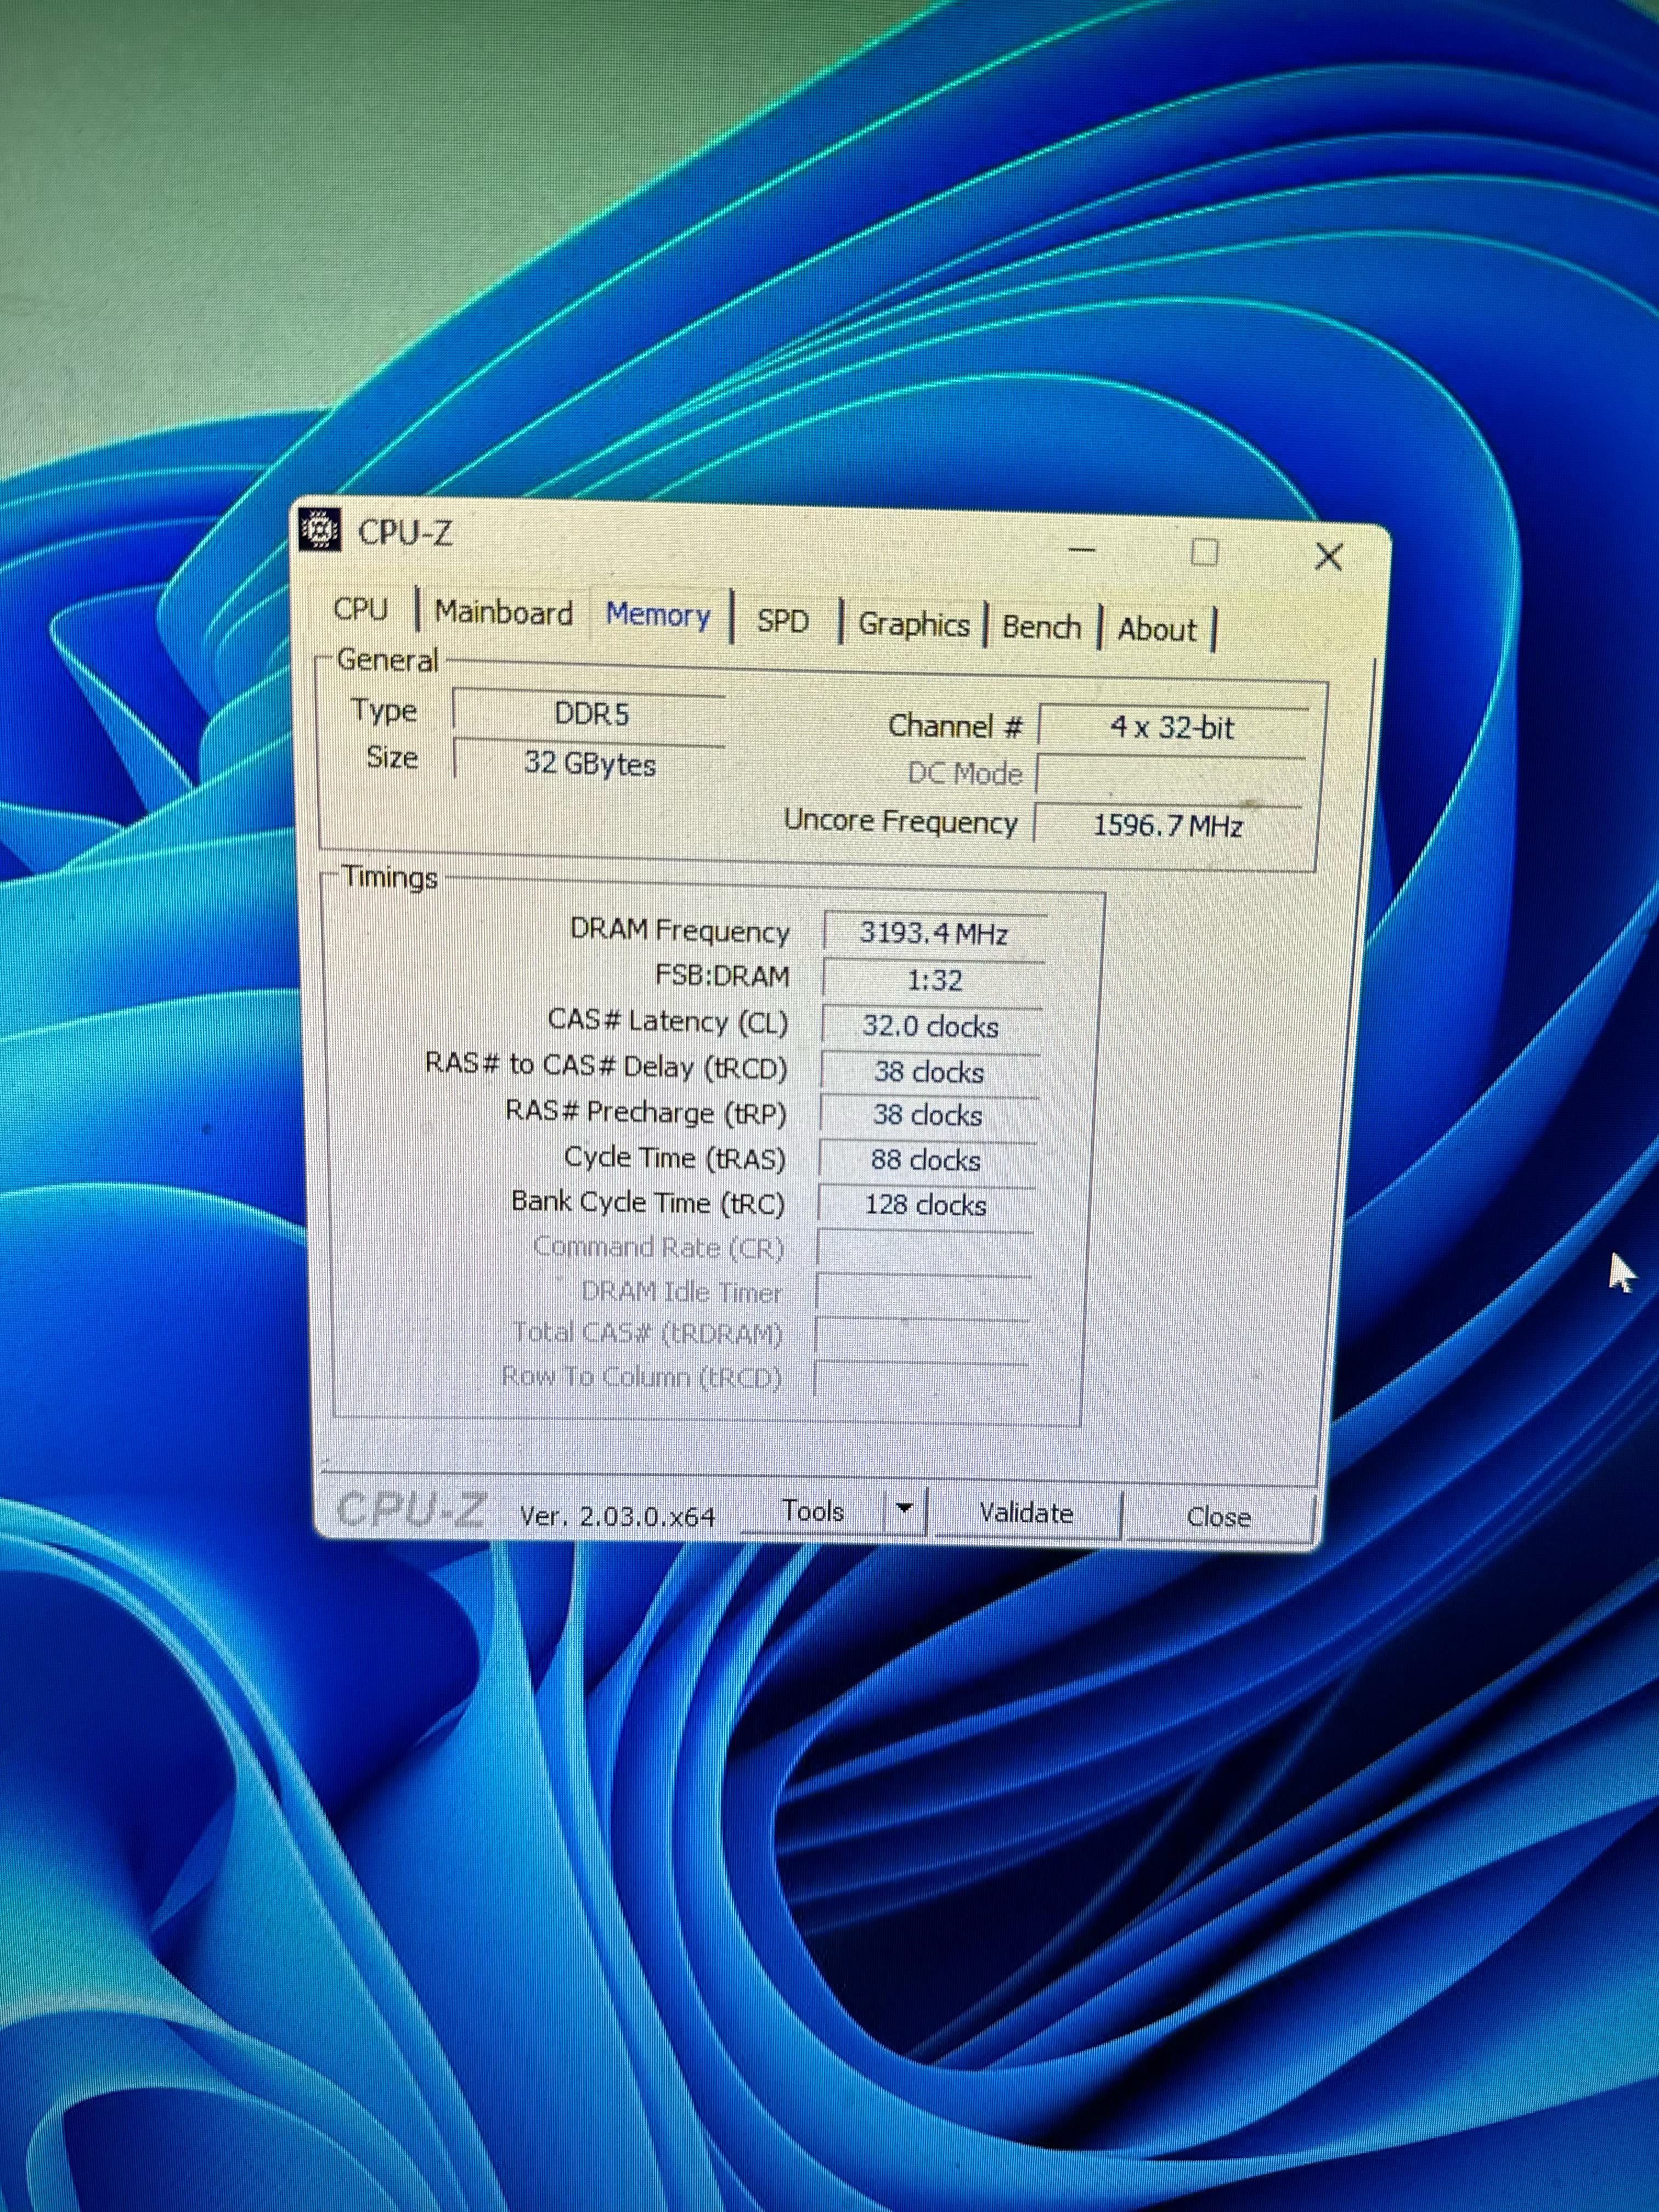Click the Bank Cycle Time (tRC) label
The height and width of the screenshot is (2212, 1659).
coord(648,1203)
